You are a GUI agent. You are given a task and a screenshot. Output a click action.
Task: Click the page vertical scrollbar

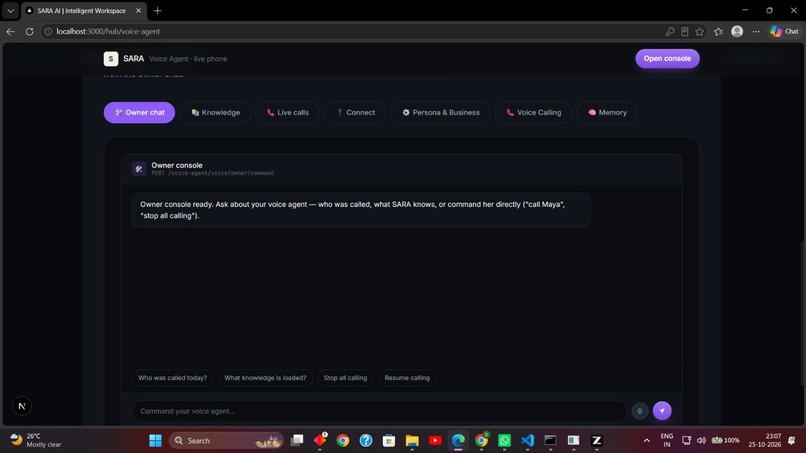point(802,313)
